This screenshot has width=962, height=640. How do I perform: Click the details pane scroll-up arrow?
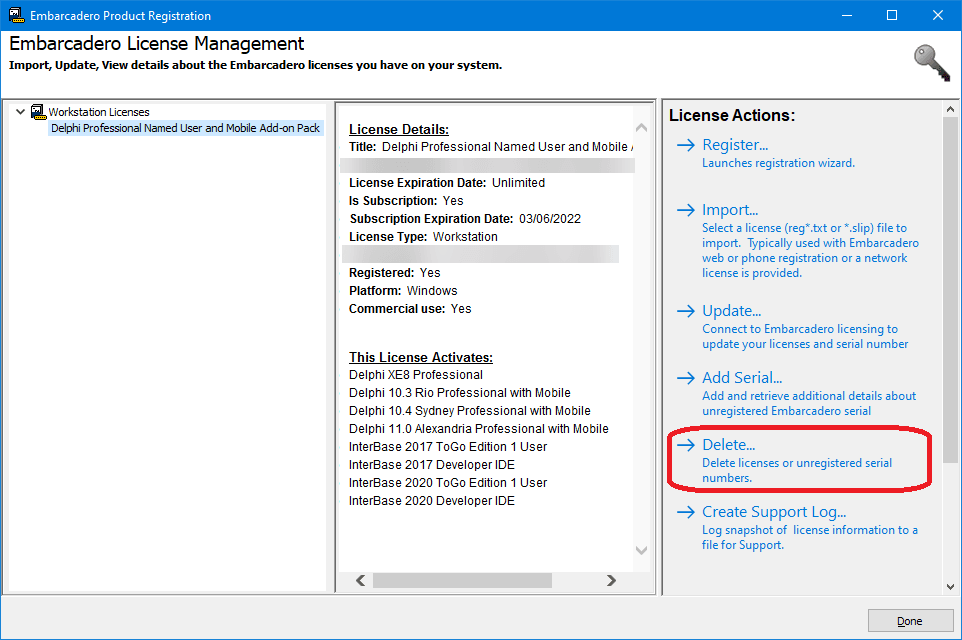(641, 128)
